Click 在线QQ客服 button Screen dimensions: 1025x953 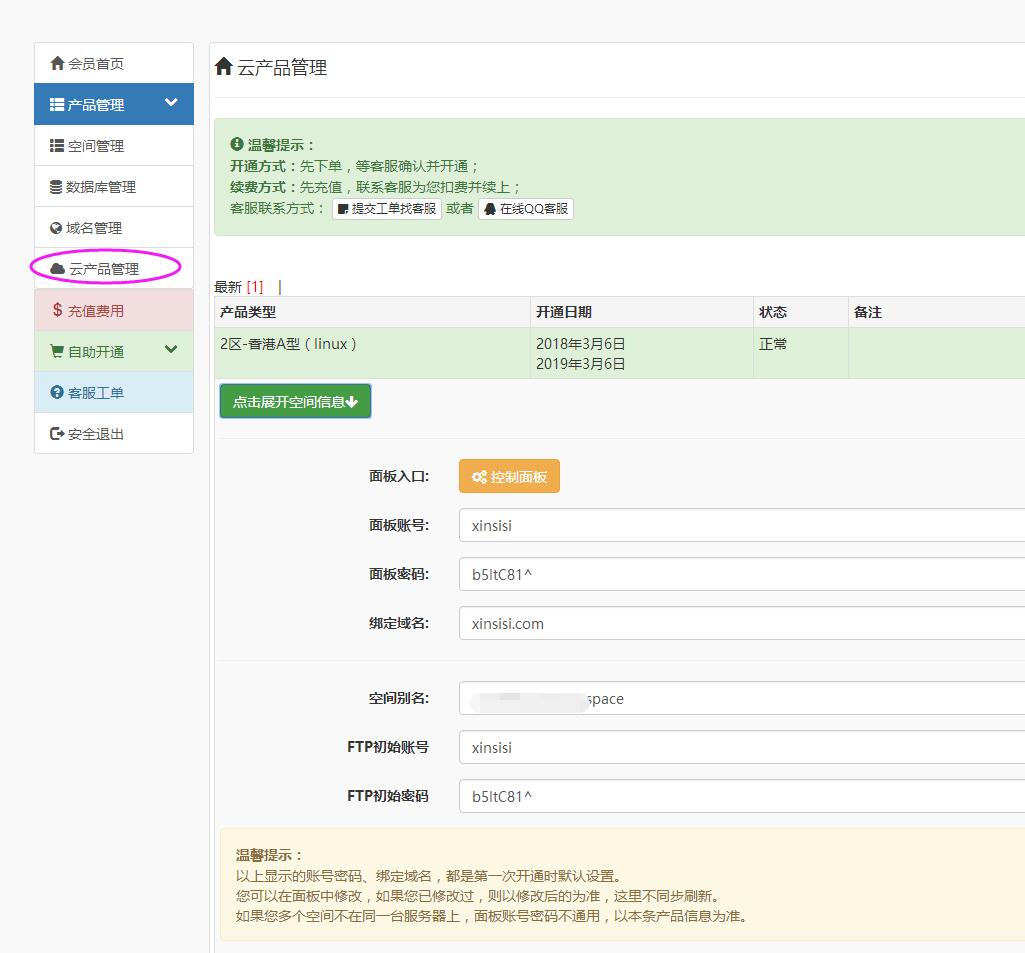[x=526, y=209]
